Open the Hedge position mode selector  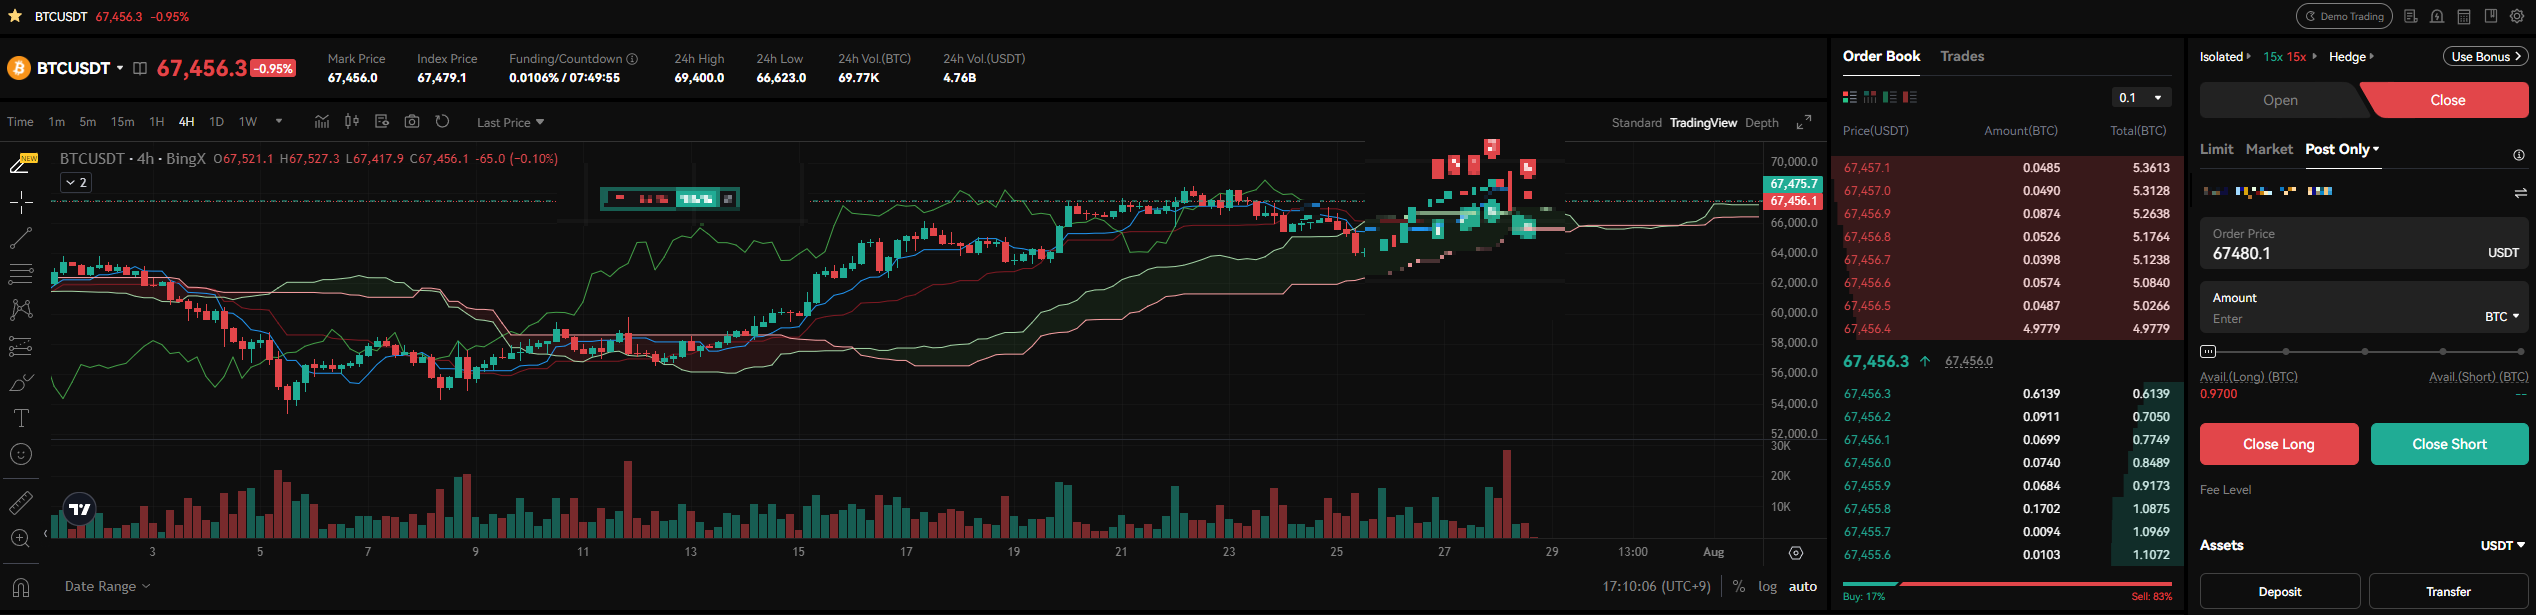(x=2351, y=57)
